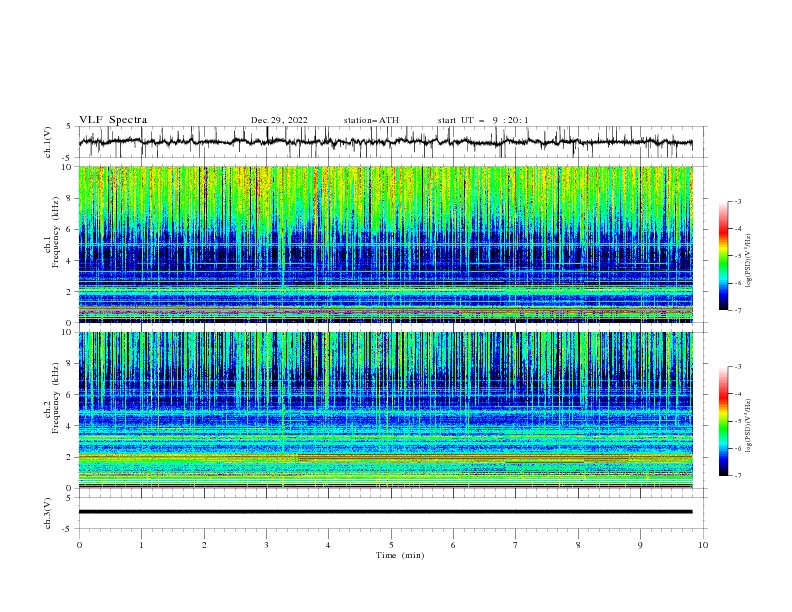The image size is (792, 612).
Task: Click time axis tick label '4'
Action: [328, 545]
